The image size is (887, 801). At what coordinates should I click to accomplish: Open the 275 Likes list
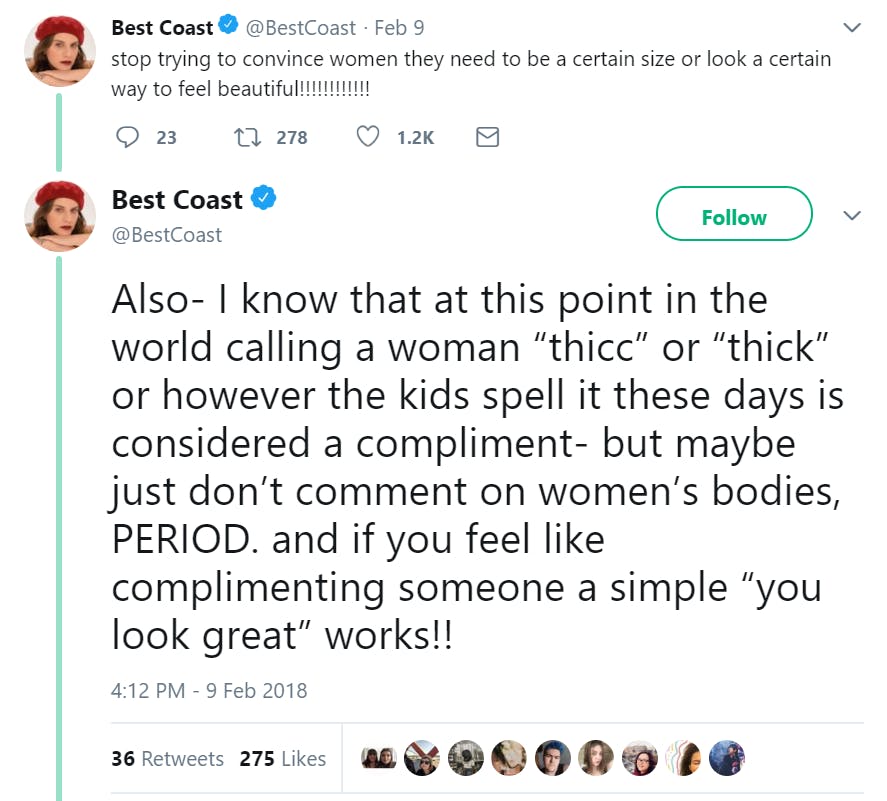(283, 759)
